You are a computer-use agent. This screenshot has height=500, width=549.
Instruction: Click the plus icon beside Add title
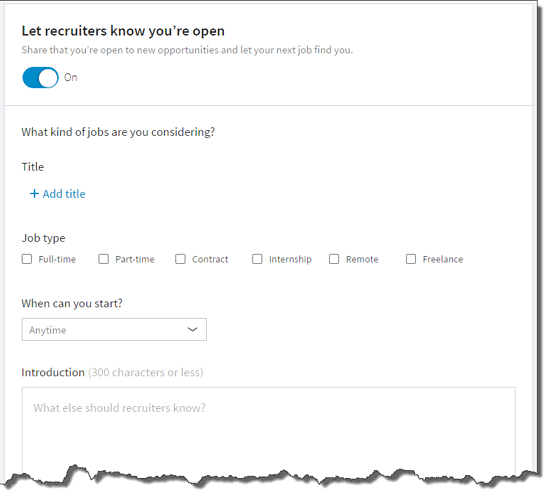[34, 194]
